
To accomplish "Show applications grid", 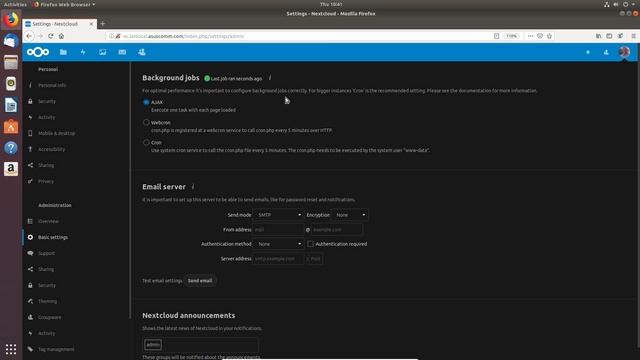I will [11, 349].
